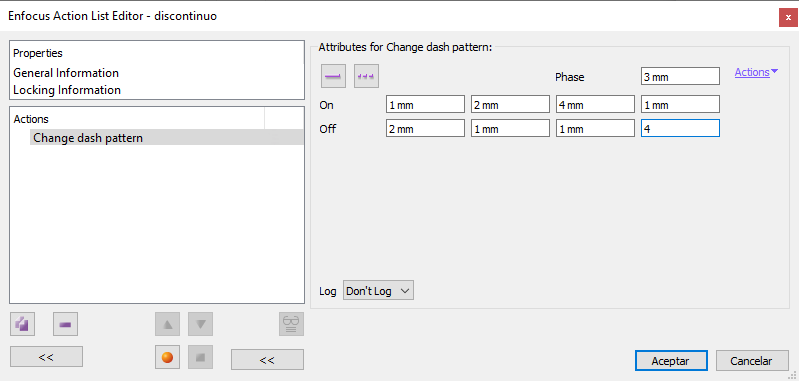
Task: Select the dashed line pattern icon
Action: (366, 76)
